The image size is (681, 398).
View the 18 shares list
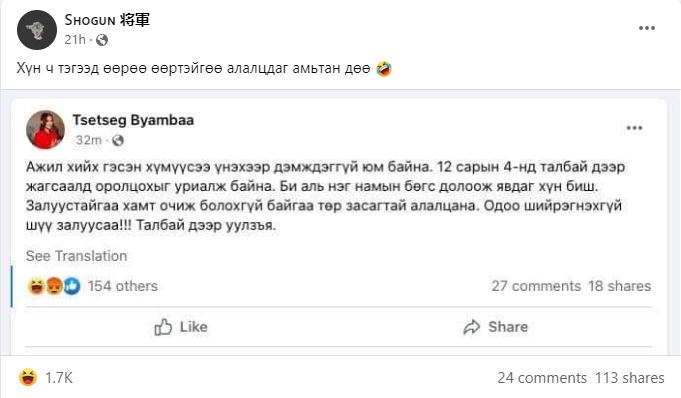620,286
